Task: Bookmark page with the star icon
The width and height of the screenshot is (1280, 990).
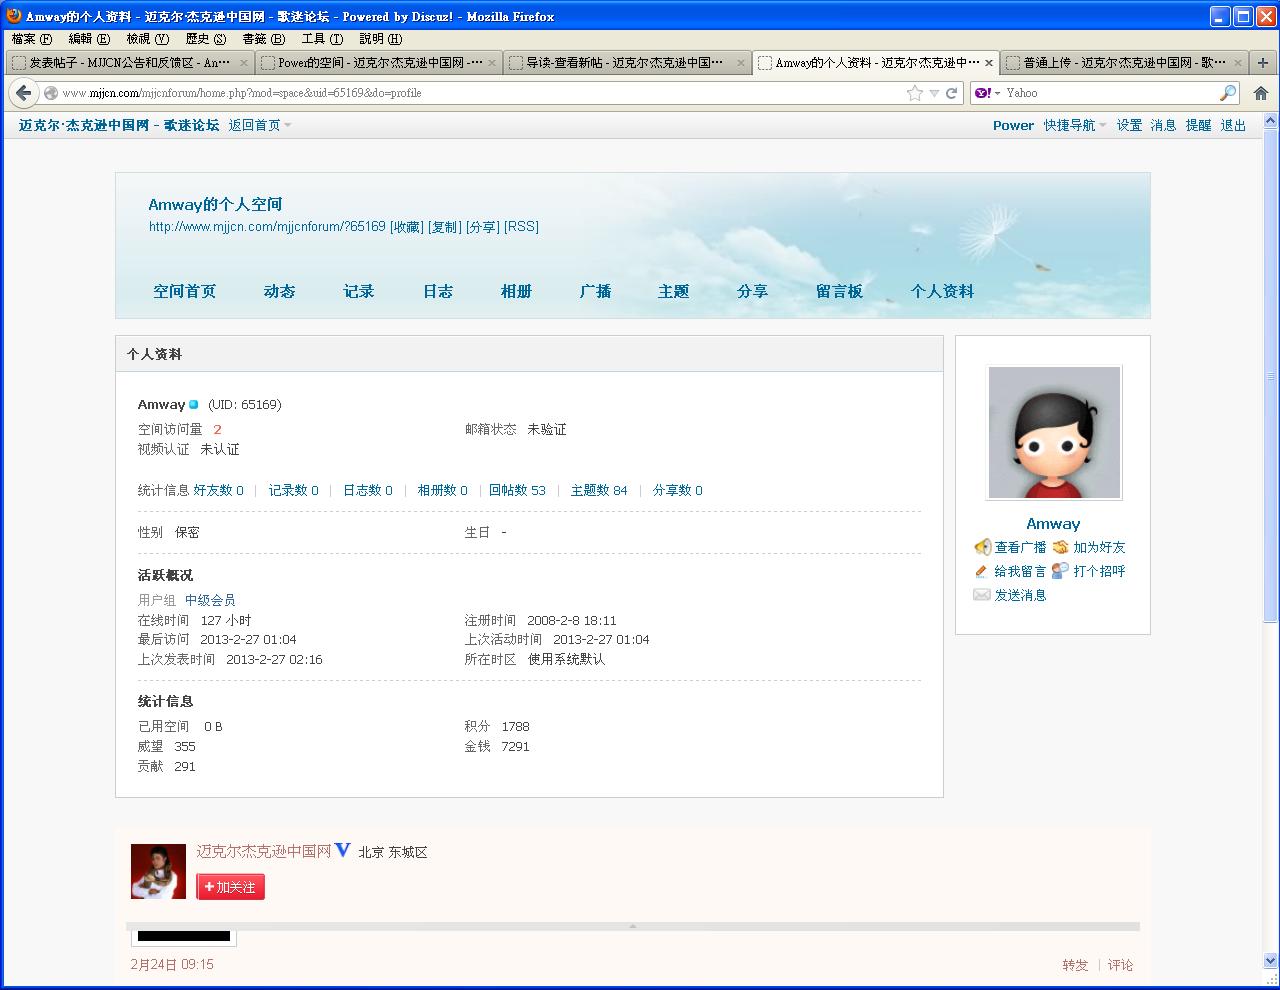Action: click(914, 93)
